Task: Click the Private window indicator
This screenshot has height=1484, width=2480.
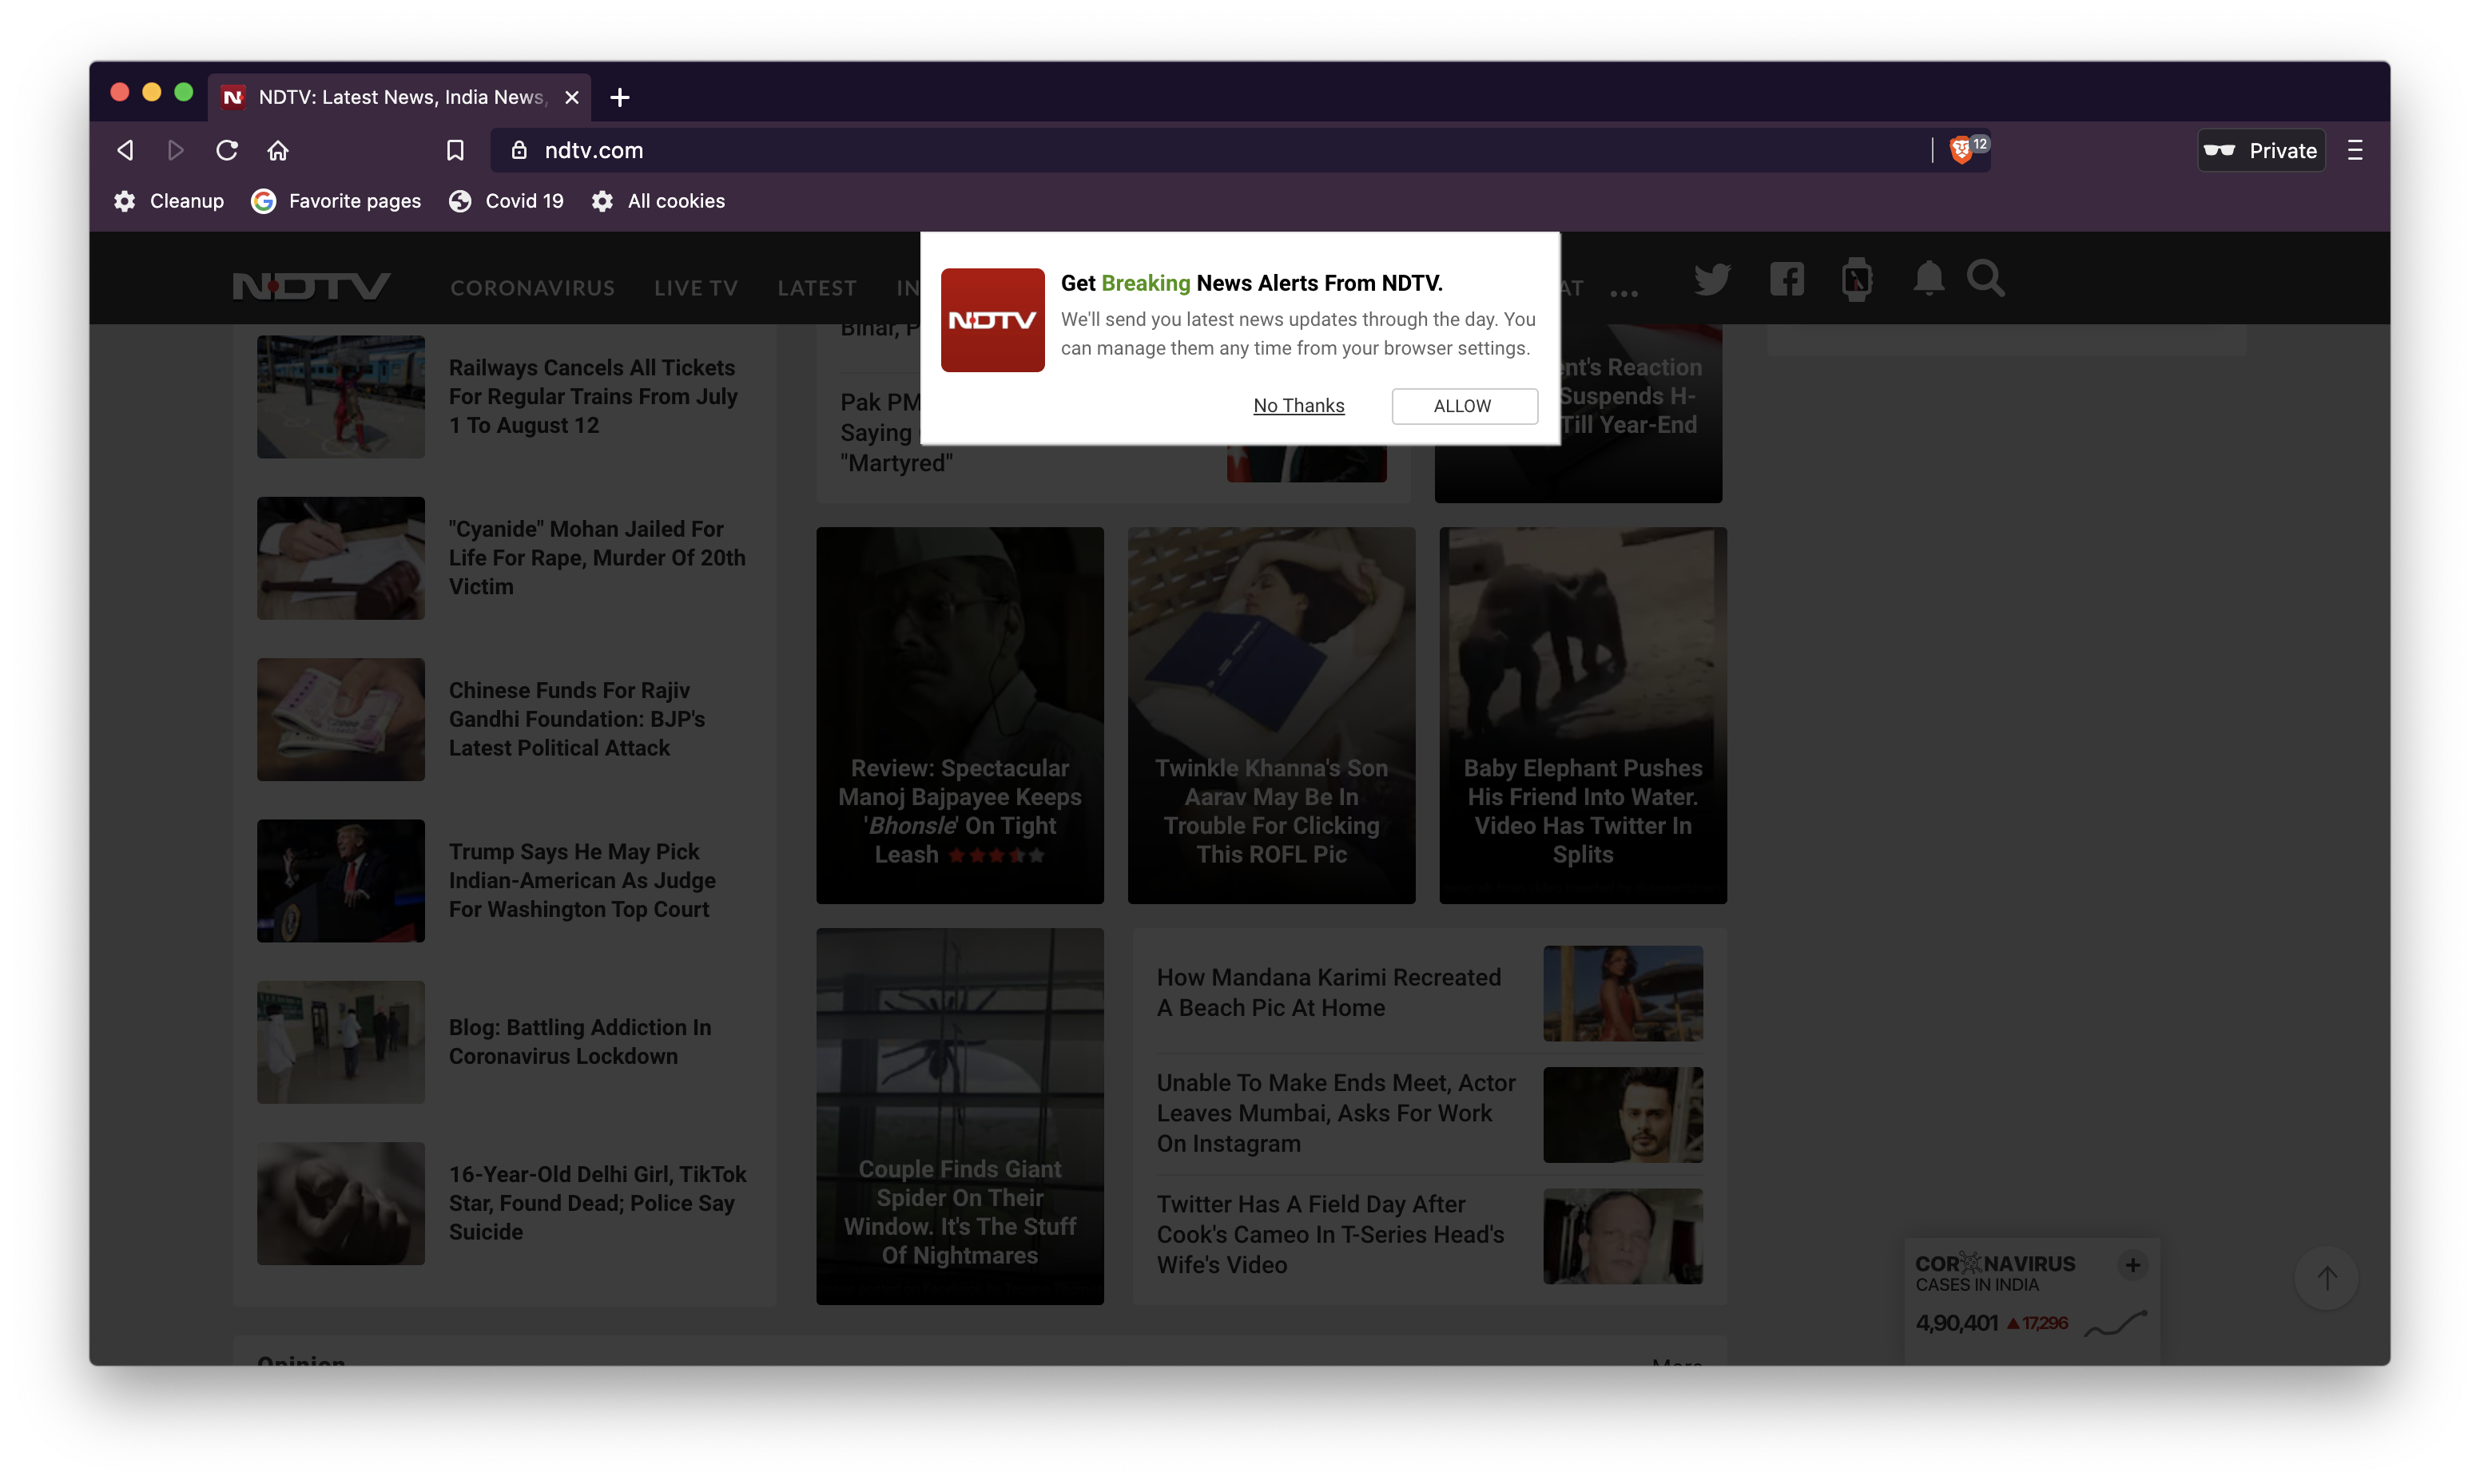Action: [x=2261, y=150]
